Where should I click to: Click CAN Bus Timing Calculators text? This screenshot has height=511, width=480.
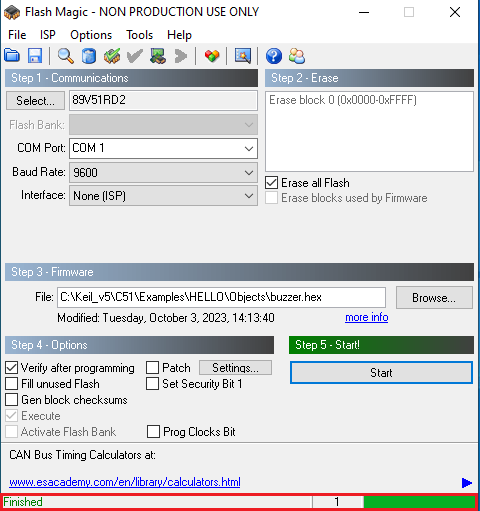coord(82,455)
